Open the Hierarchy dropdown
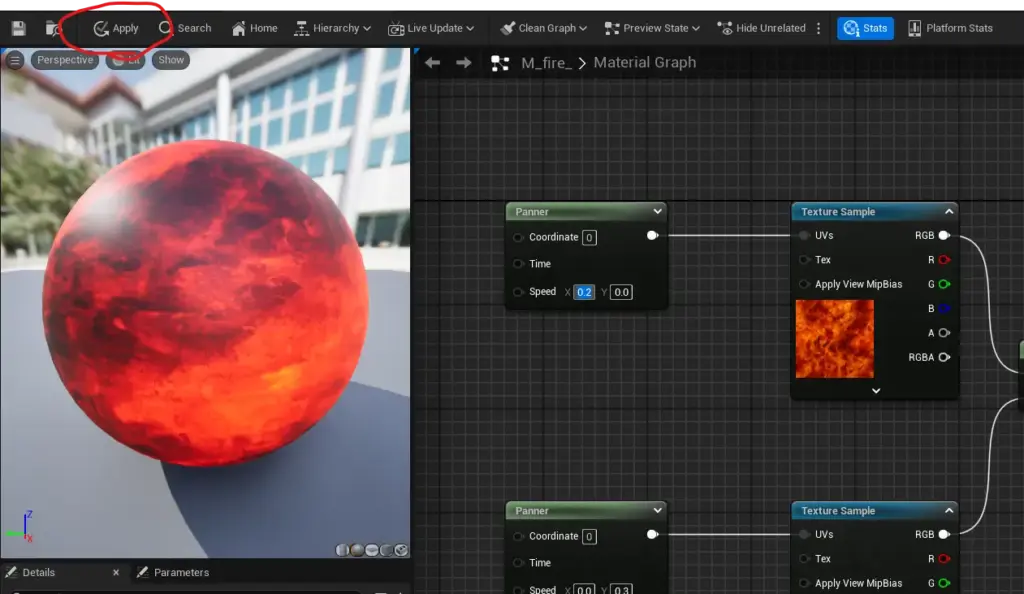This screenshot has width=1024, height=594. click(332, 28)
